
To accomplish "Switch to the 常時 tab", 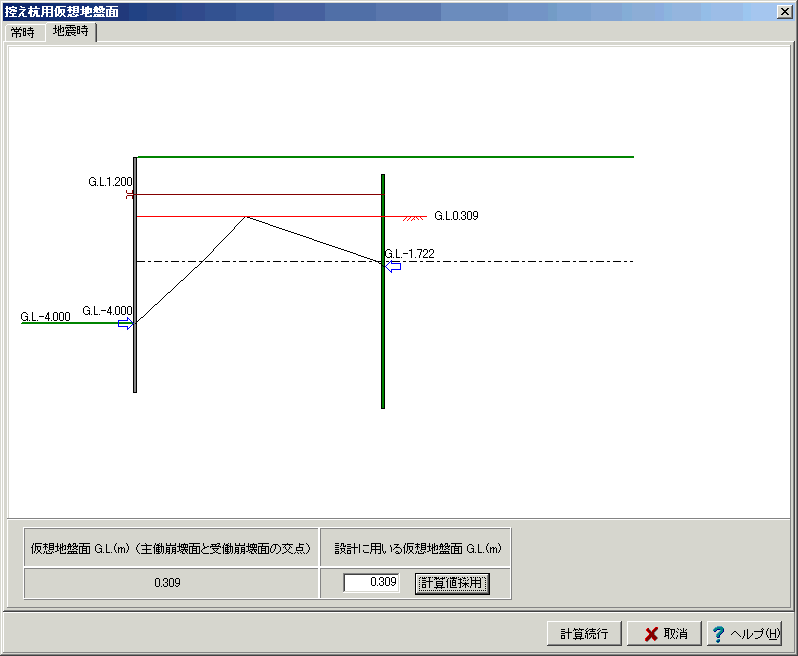I will 23,33.
